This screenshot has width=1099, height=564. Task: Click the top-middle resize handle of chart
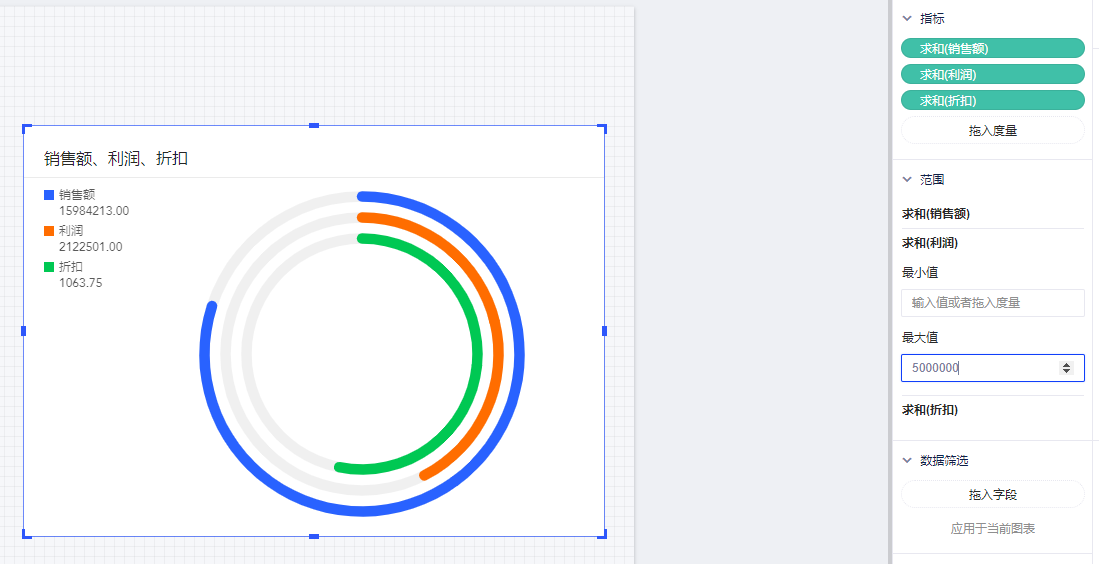coord(314,126)
